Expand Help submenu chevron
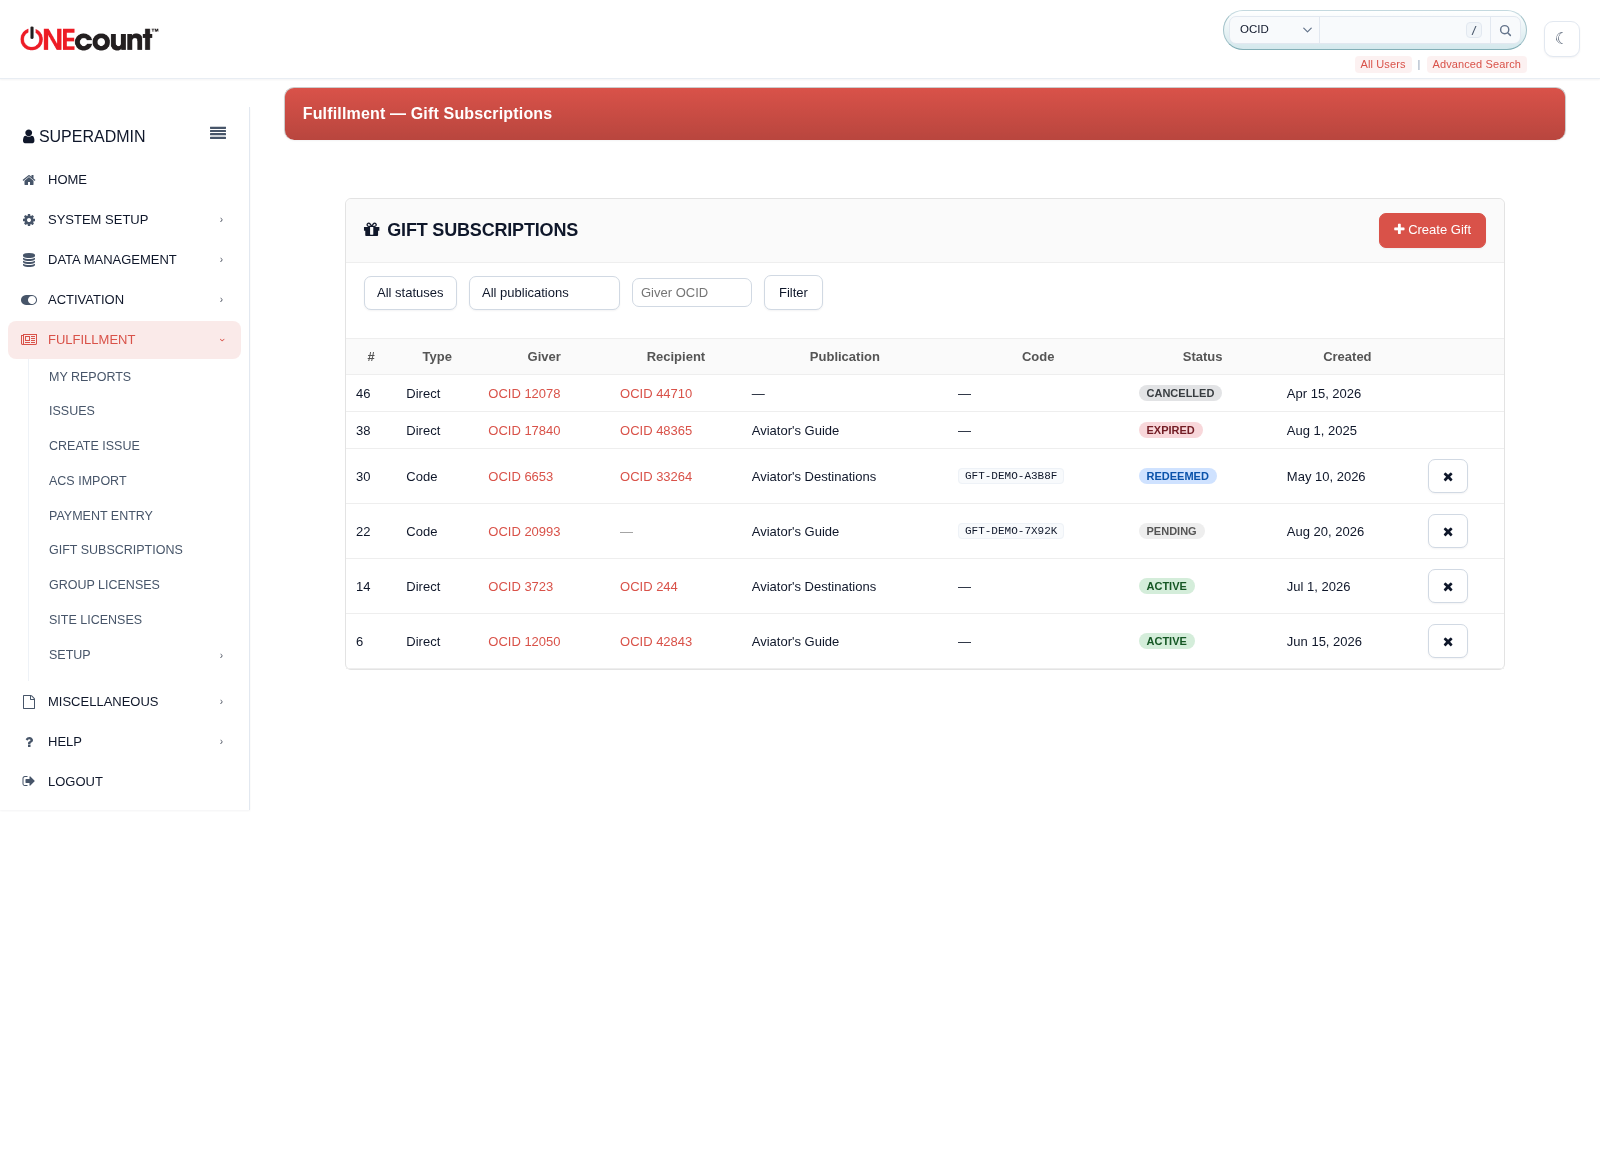The height and width of the screenshot is (1174, 1600). pyautogui.click(x=221, y=742)
